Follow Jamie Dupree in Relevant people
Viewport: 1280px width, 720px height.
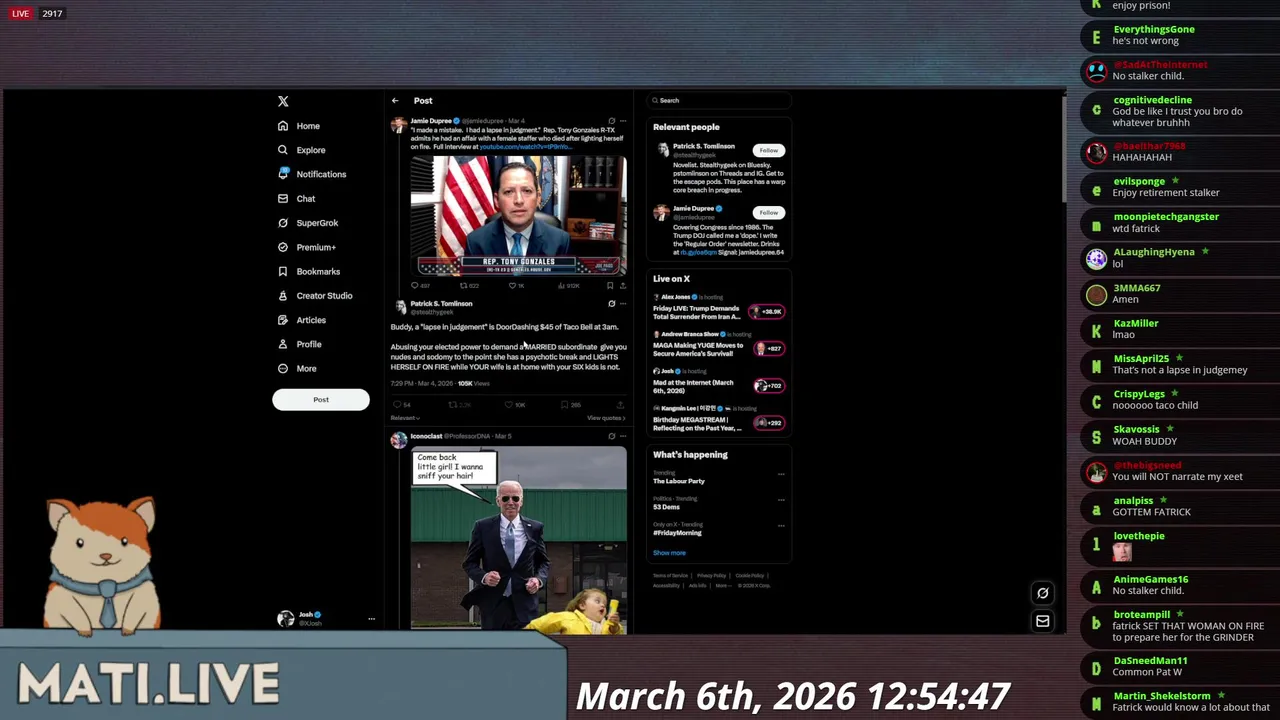tap(768, 212)
